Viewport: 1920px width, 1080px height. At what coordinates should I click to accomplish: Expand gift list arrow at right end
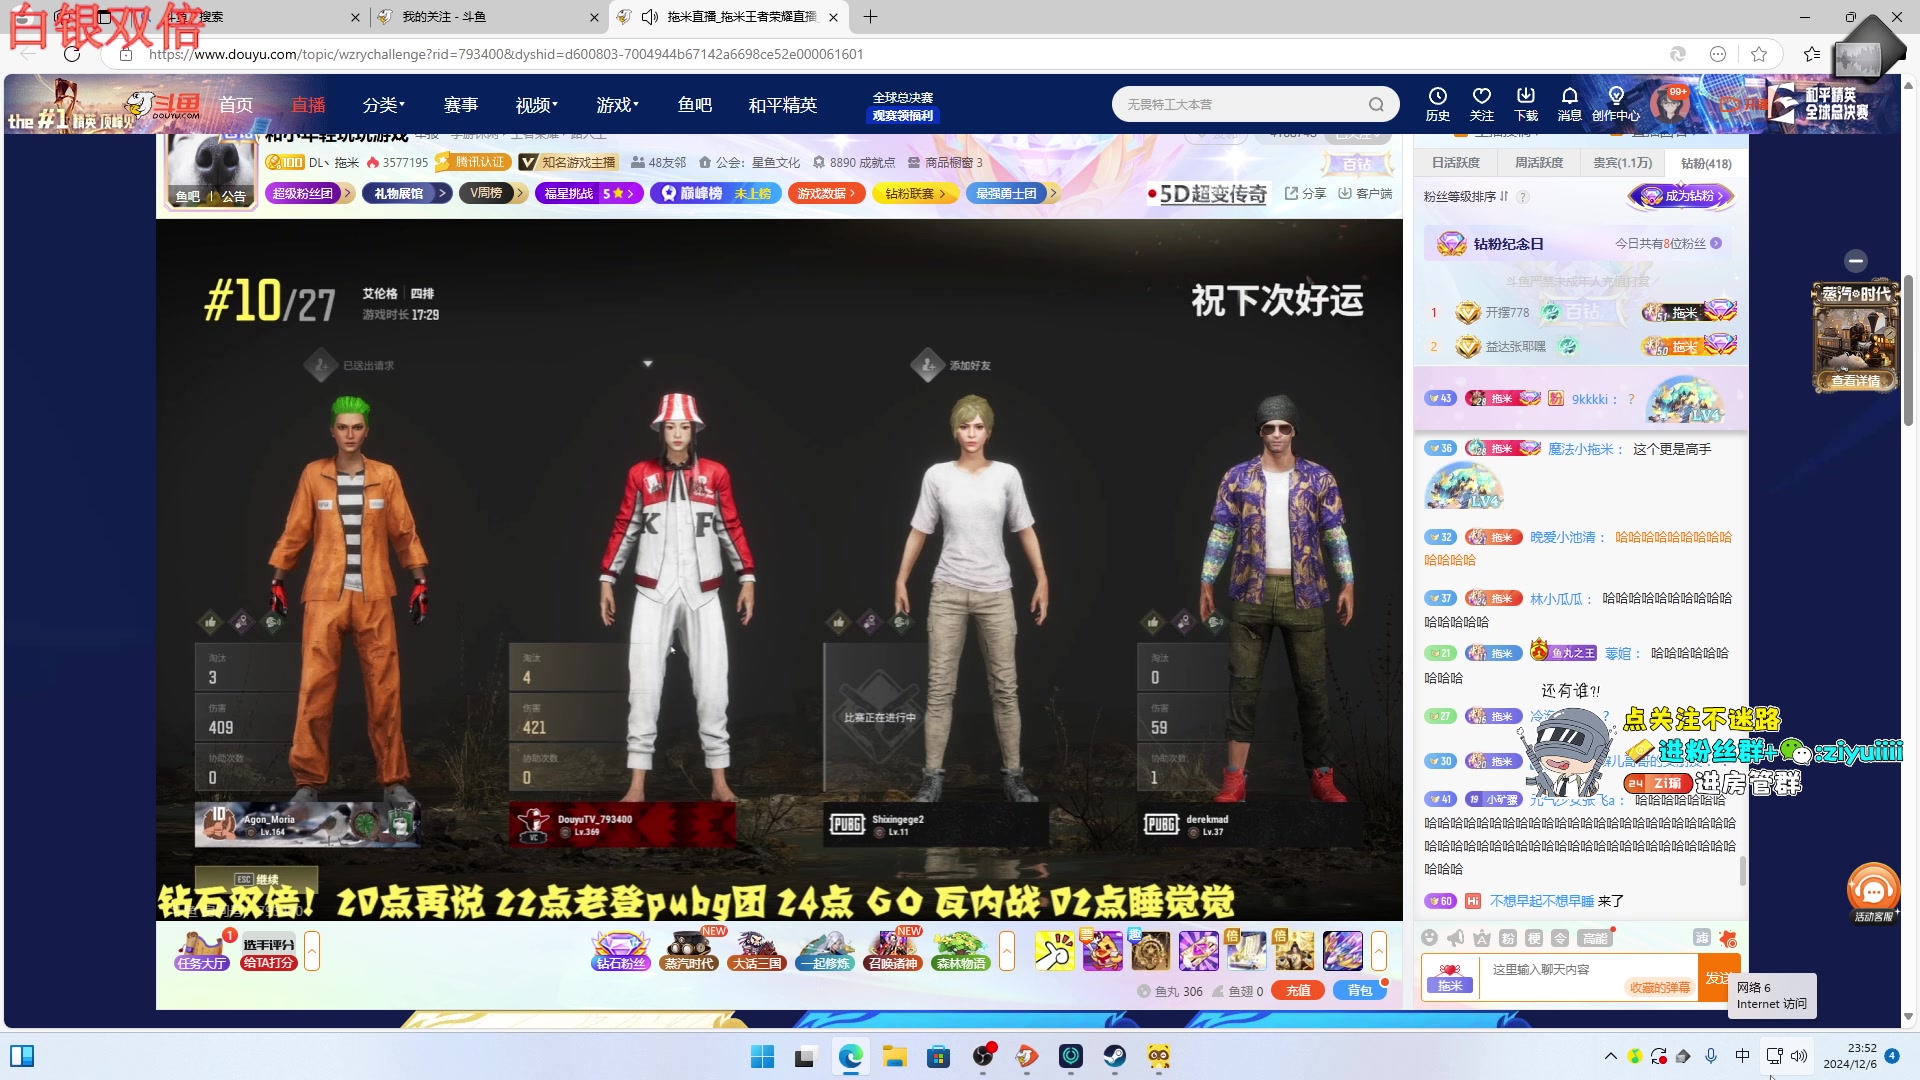(1379, 951)
